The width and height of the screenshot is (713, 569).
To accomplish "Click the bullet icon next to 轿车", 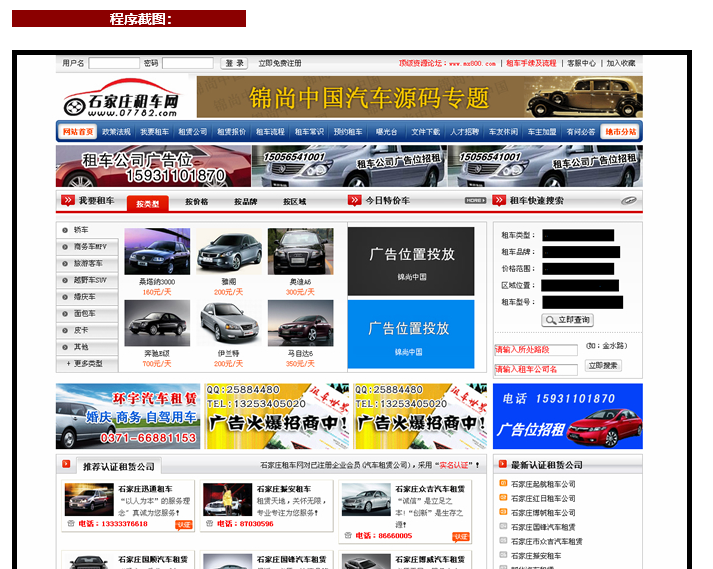I will 65,230.
